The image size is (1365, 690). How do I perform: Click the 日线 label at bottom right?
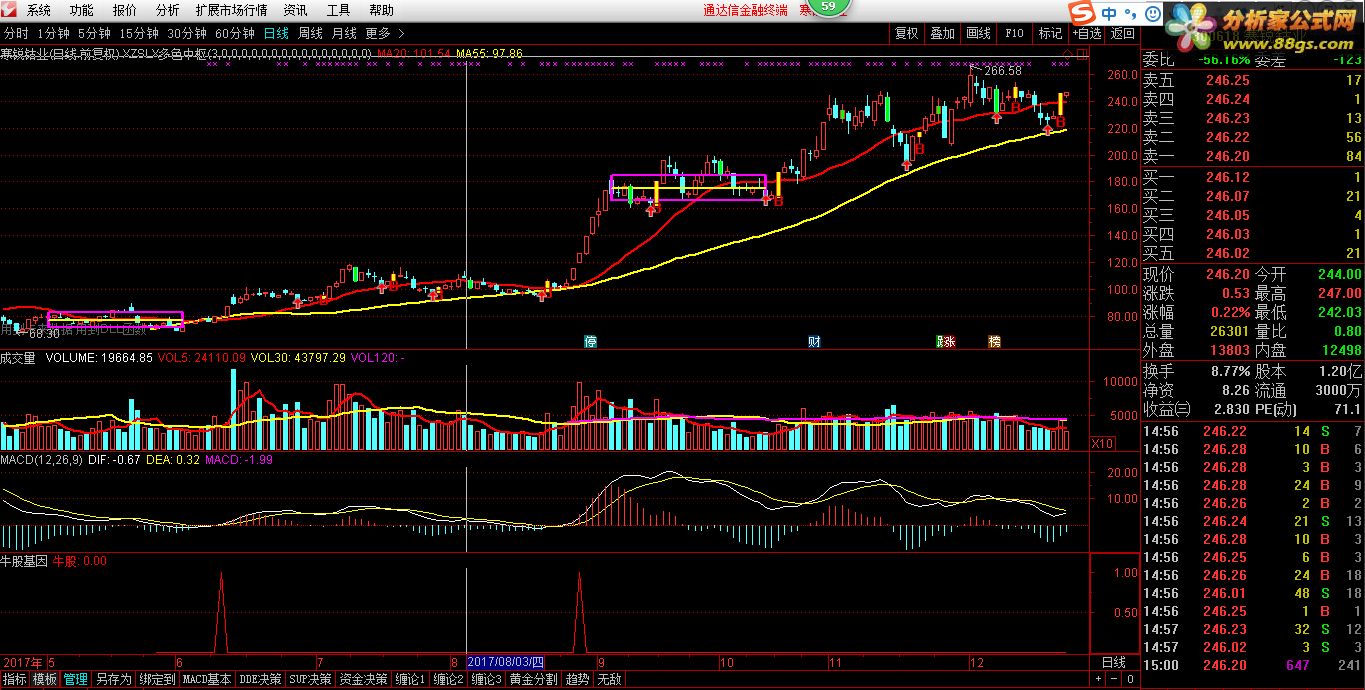tap(1113, 663)
